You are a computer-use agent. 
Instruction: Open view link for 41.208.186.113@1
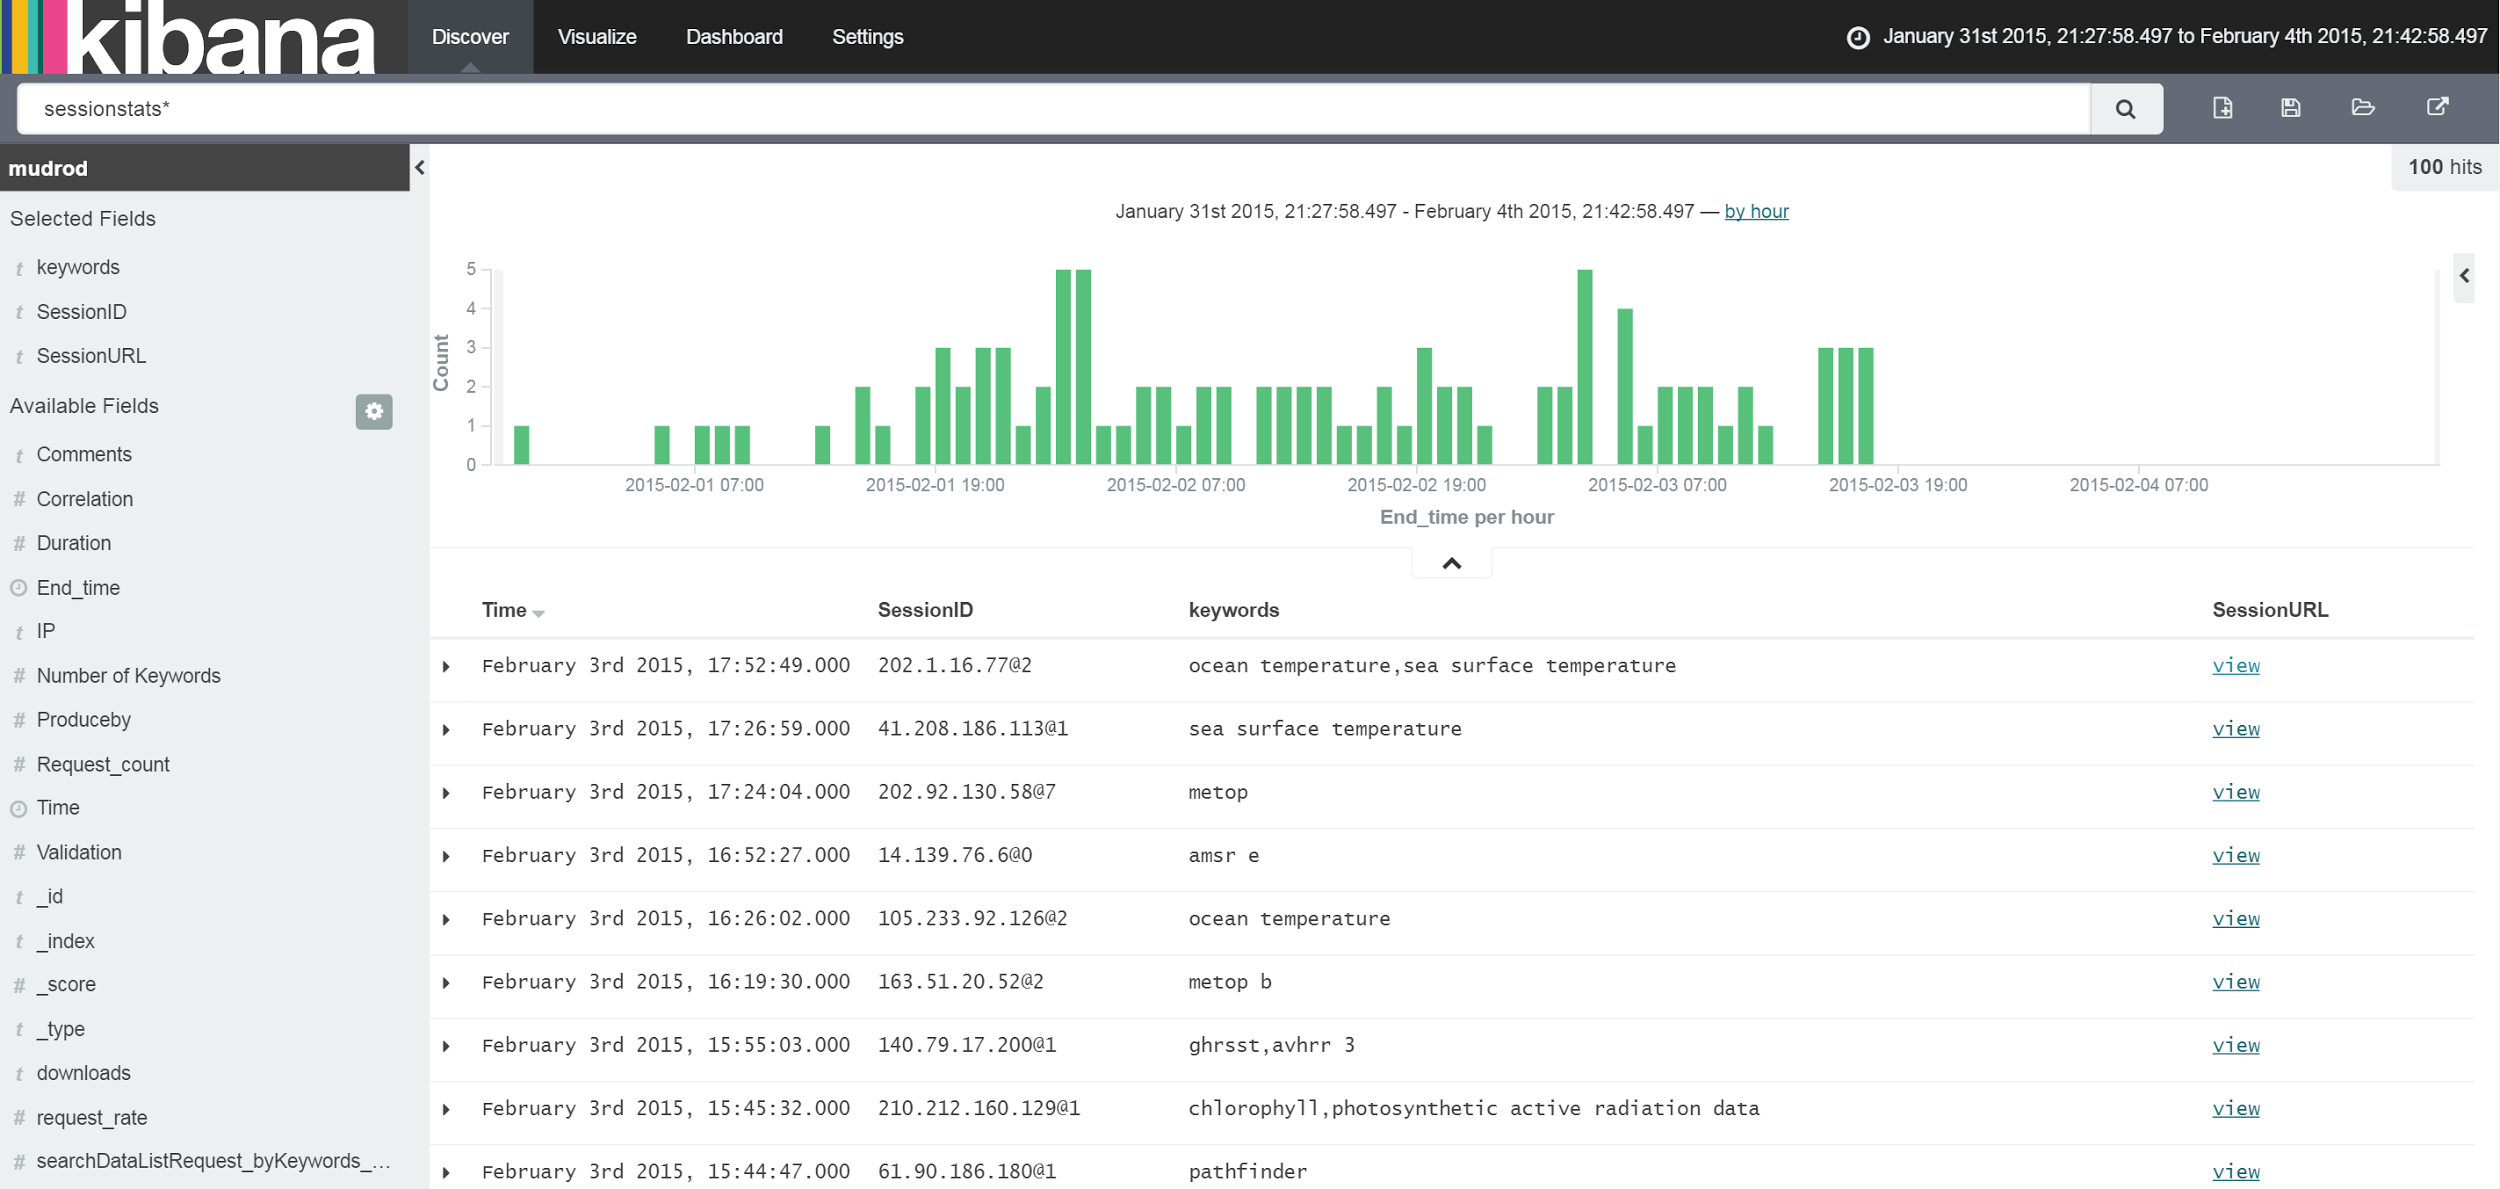click(2236, 729)
